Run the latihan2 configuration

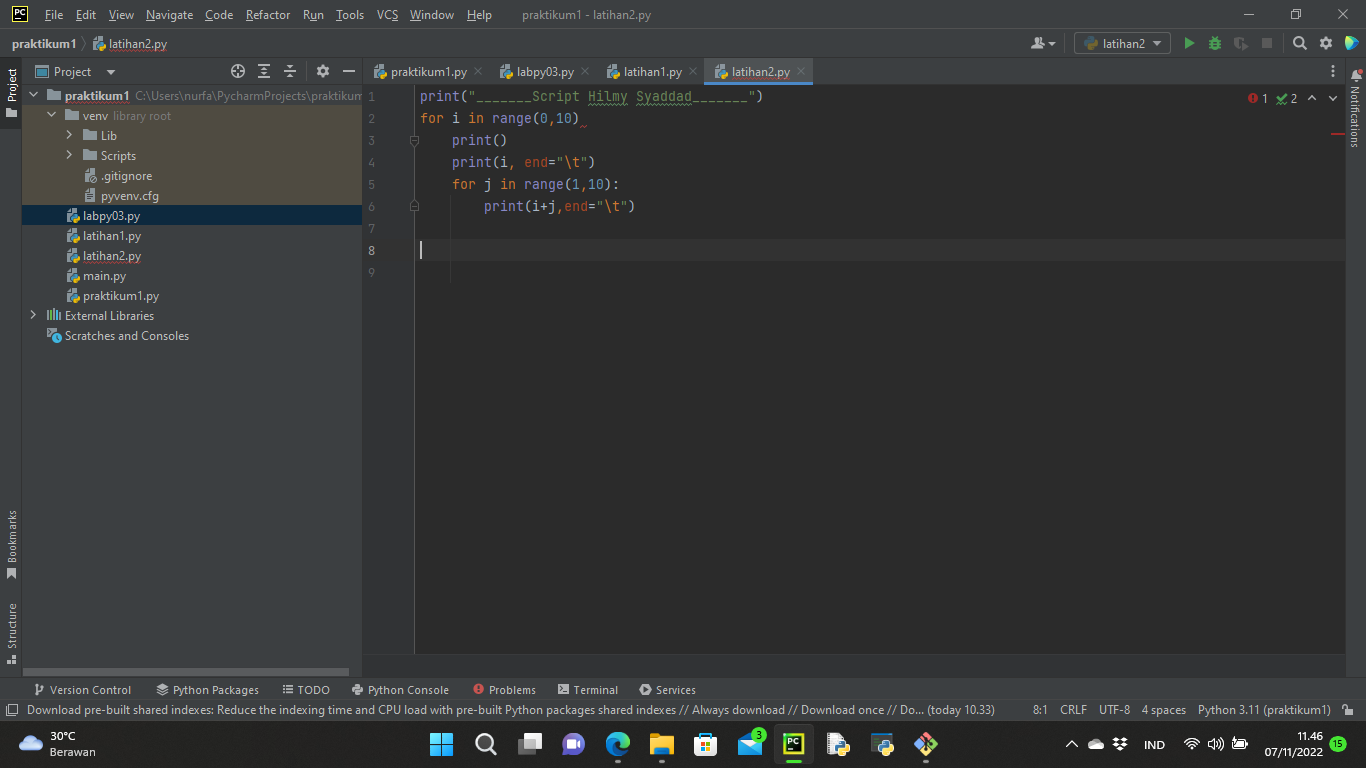1189,43
